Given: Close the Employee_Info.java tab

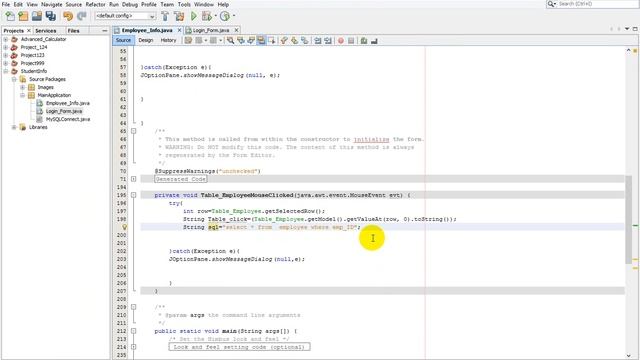Looking at the screenshot, I should pos(179,31).
